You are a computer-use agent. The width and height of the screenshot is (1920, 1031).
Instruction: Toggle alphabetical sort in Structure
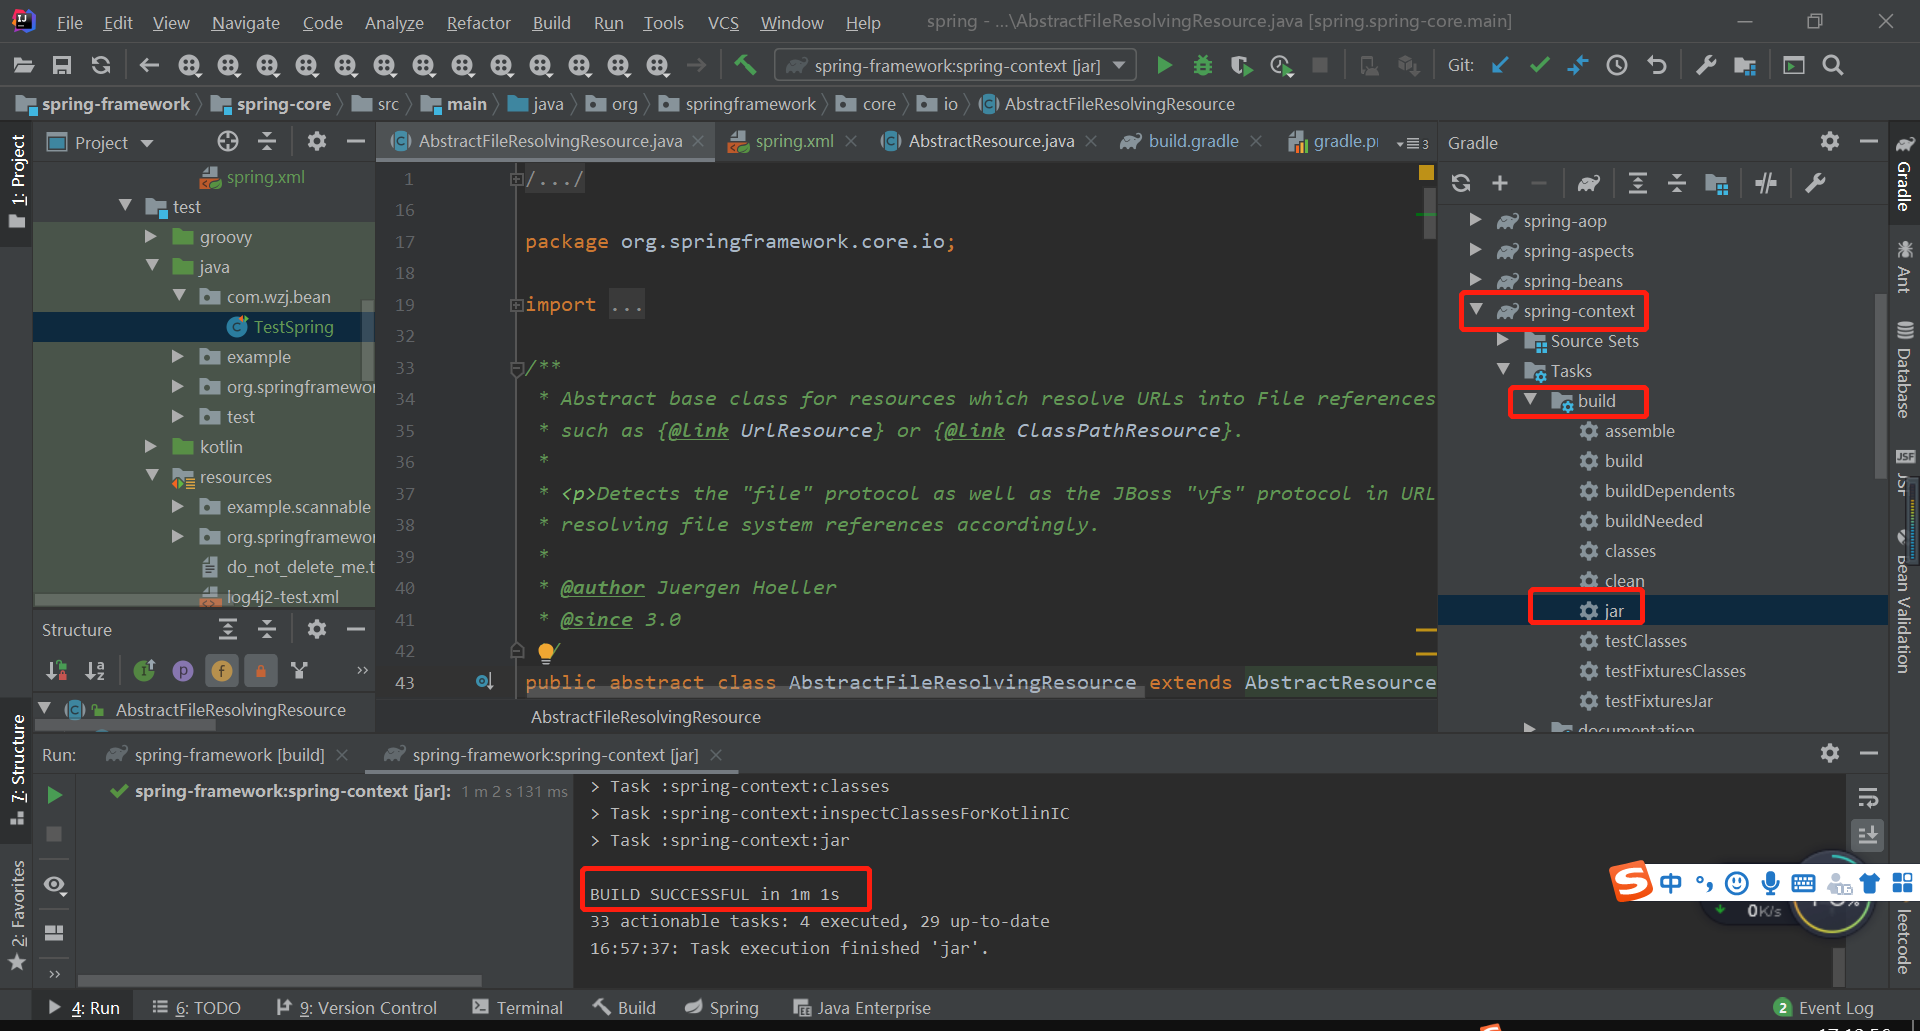pos(95,670)
